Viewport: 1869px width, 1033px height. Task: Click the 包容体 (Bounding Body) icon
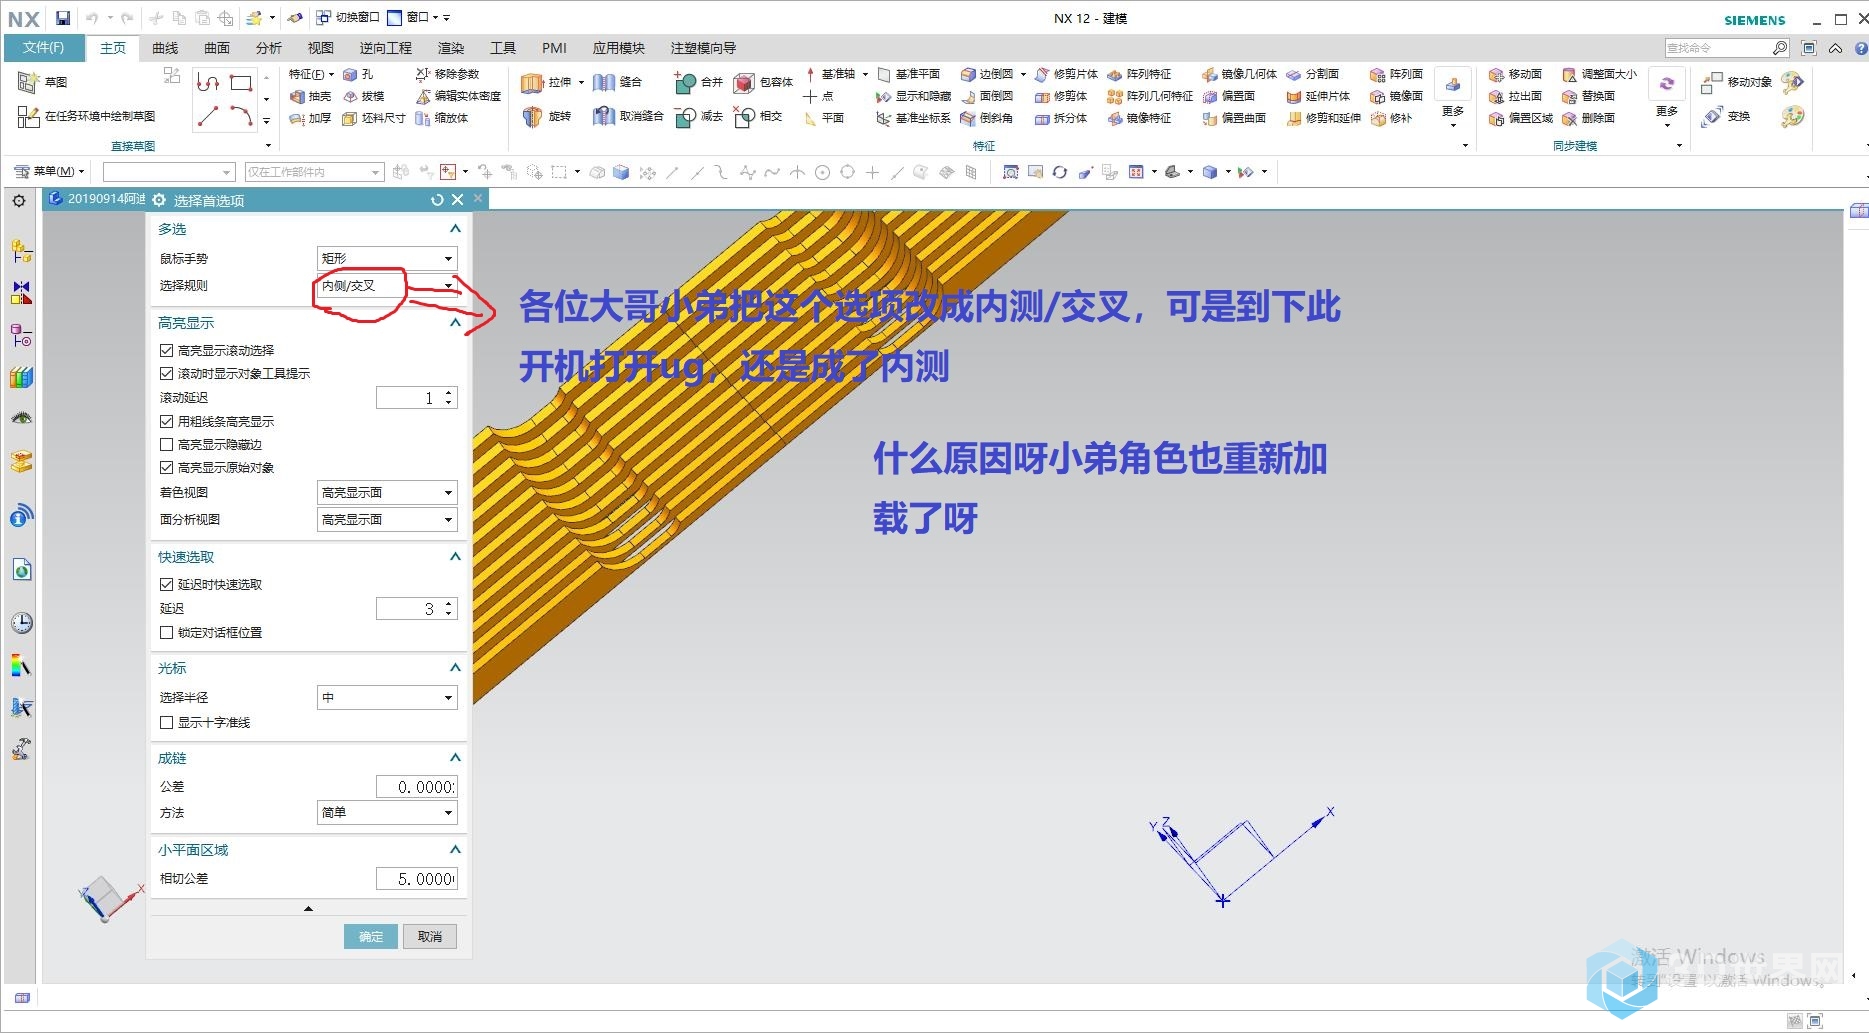coord(763,82)
